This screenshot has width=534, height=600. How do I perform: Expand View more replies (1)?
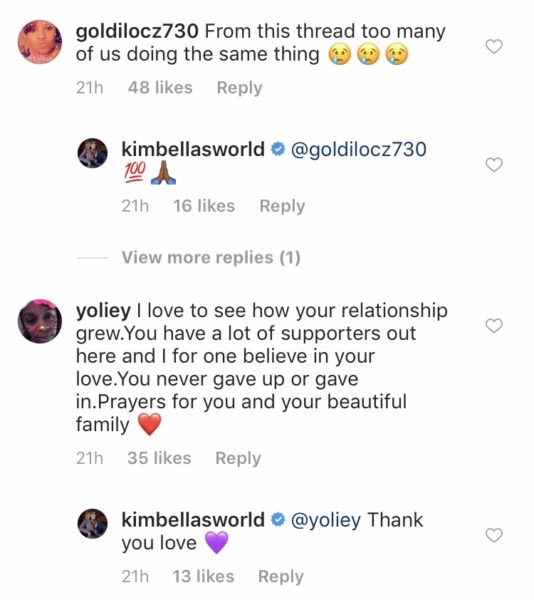click(211, 257)
